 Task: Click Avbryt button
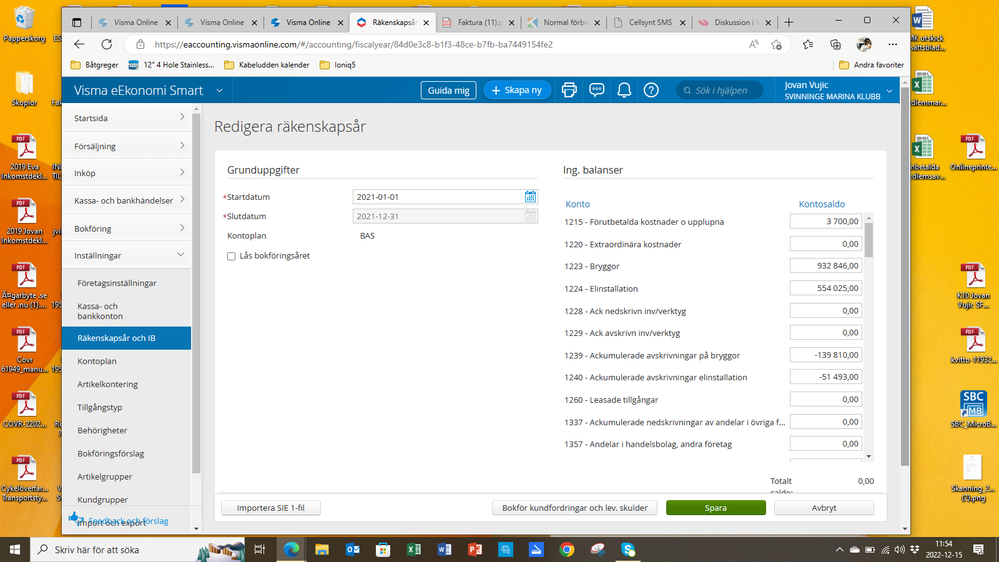click(824, 508)
